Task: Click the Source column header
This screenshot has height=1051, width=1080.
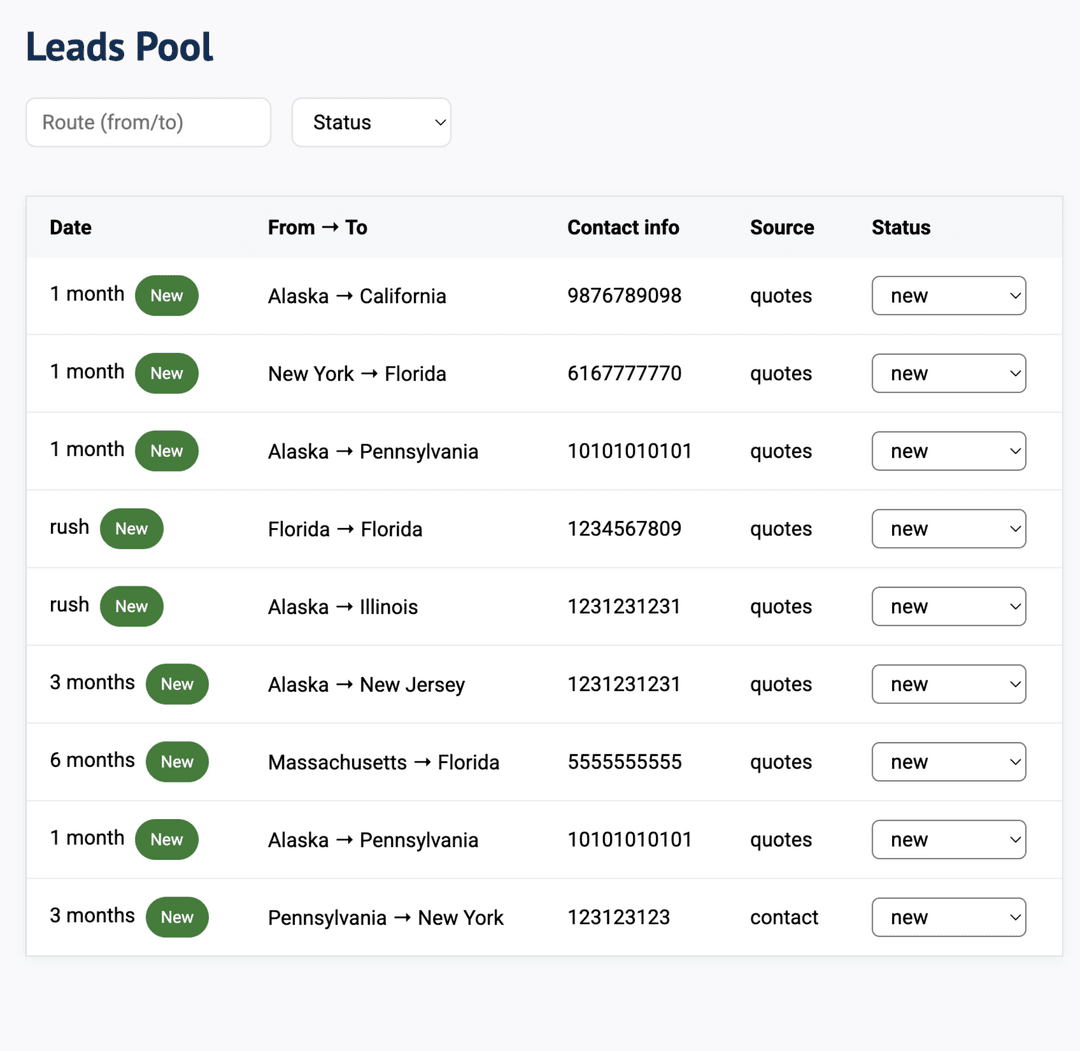Action: 781,227
